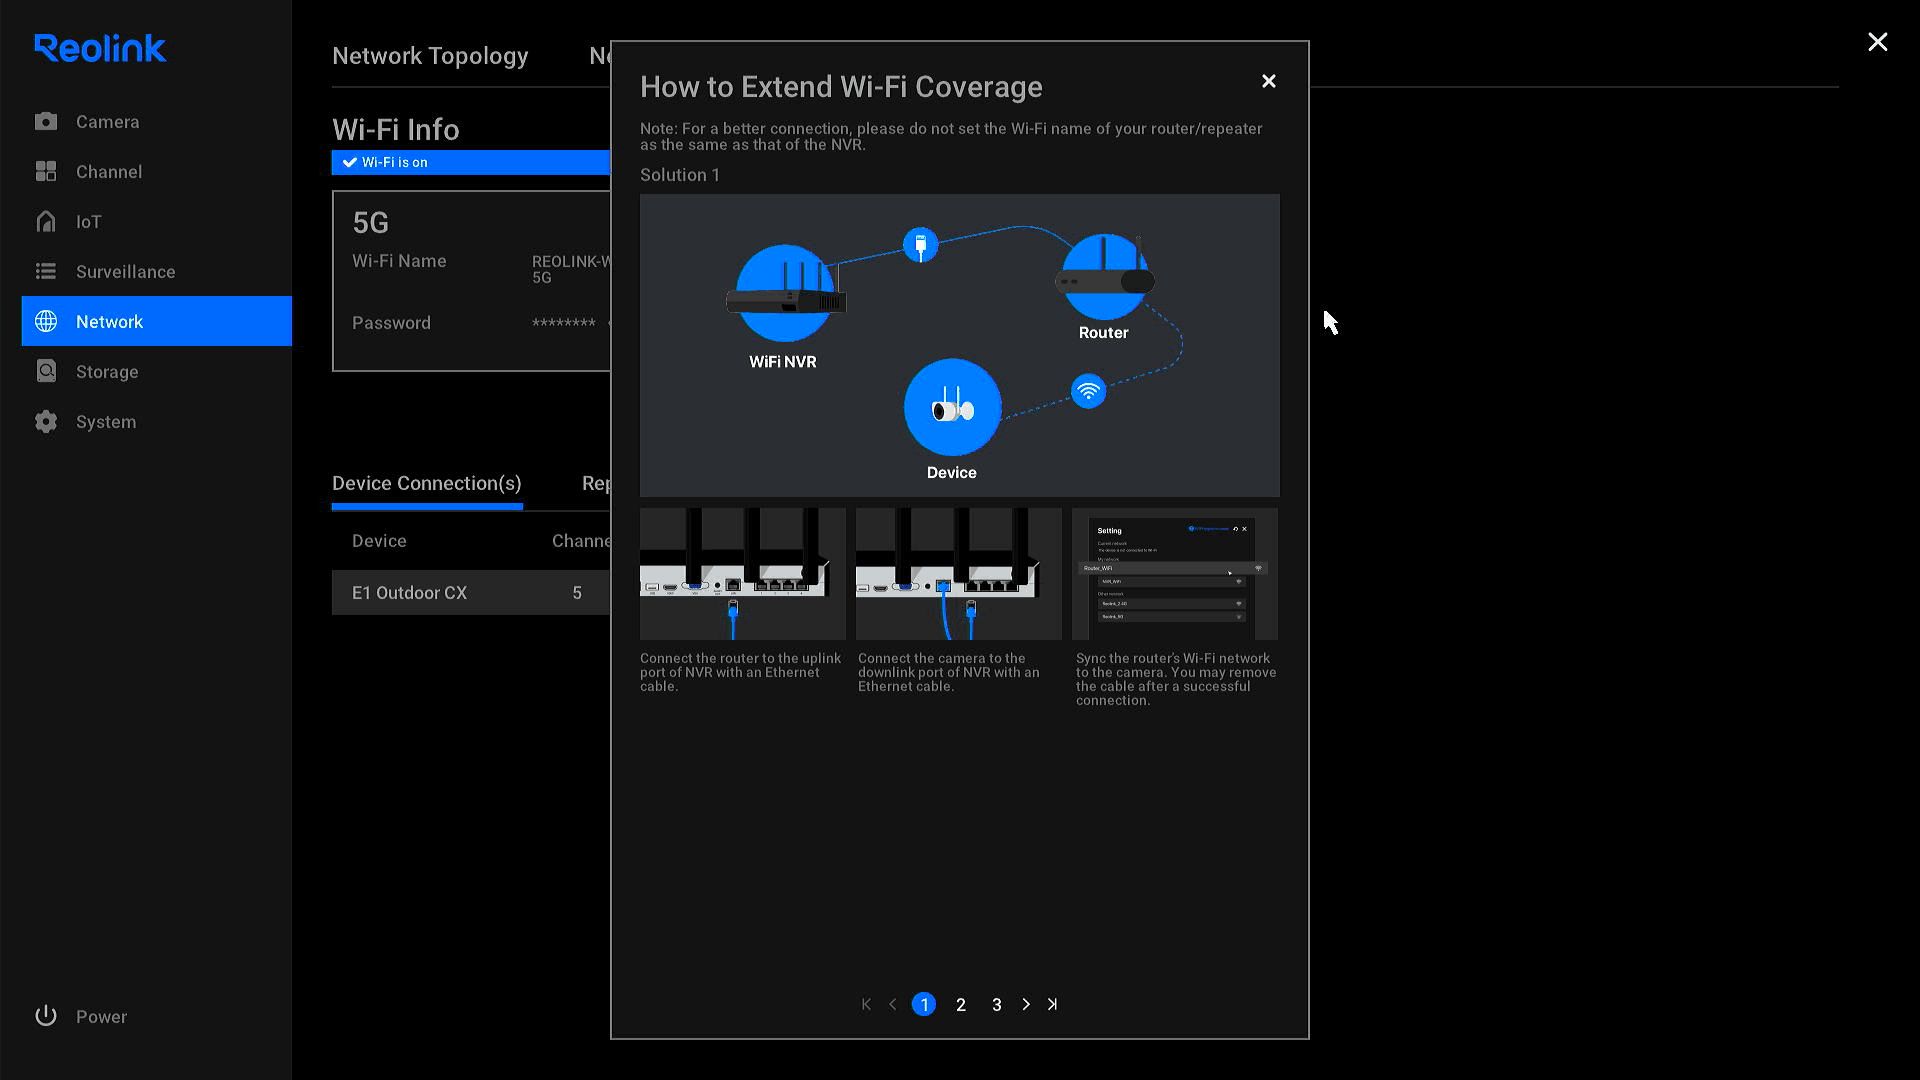The width and height of the screenshot is (1920, 1080).
Task: Open the Channel section icon
Action: click(x=46, y=172)
